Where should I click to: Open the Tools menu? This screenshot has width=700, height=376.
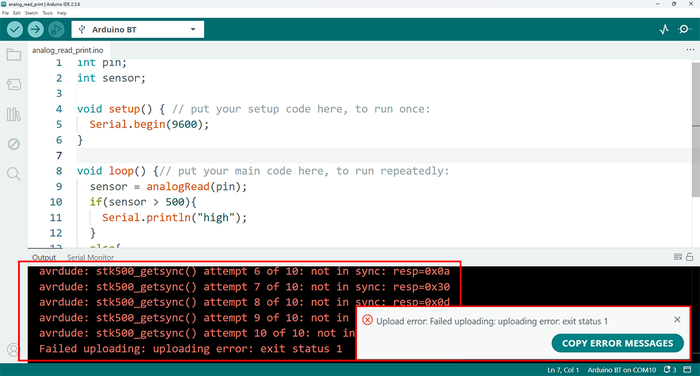coord(47,13)
